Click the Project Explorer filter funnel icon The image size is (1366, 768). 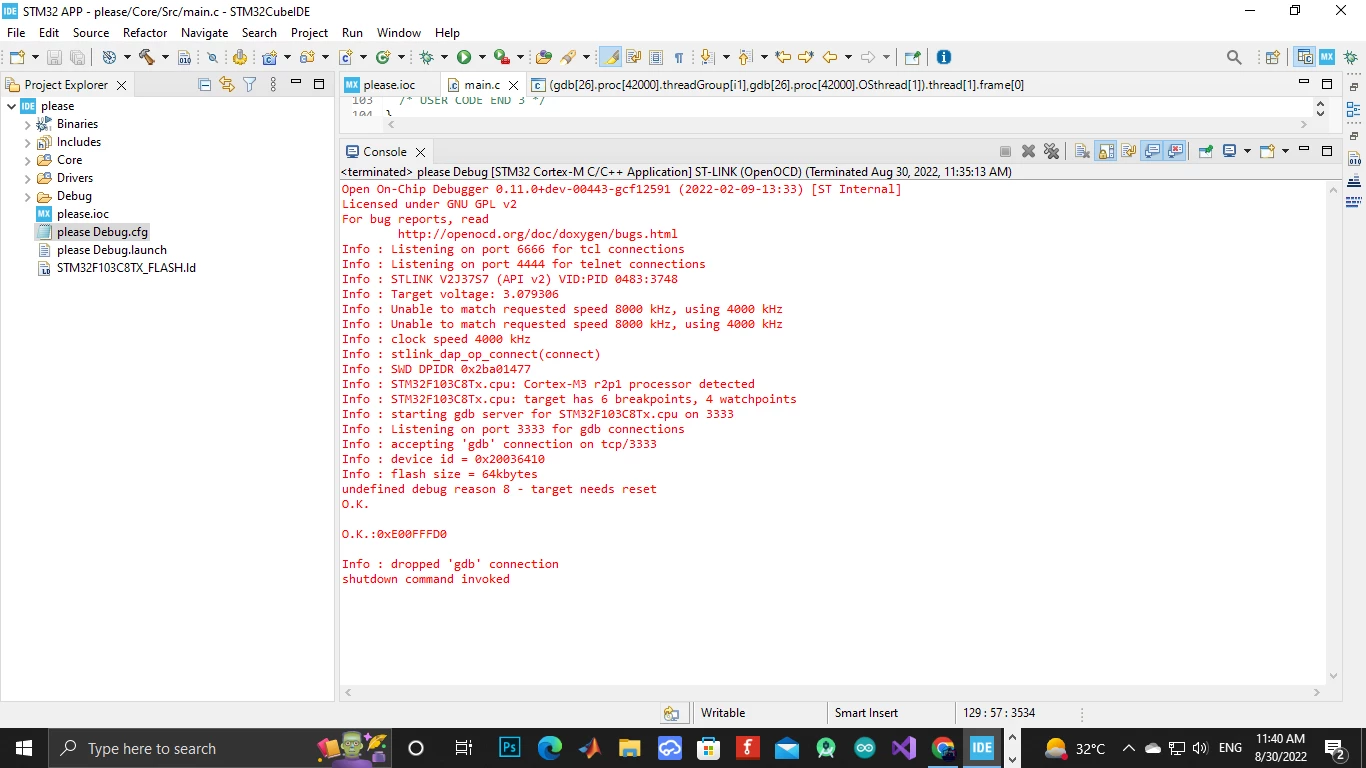250,85
